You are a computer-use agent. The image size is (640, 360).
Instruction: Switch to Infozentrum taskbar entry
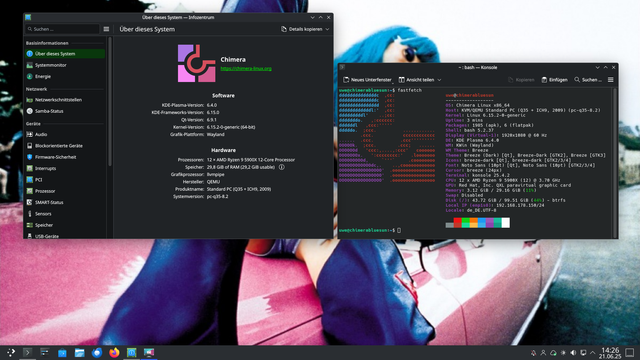(x=131, y=353)
